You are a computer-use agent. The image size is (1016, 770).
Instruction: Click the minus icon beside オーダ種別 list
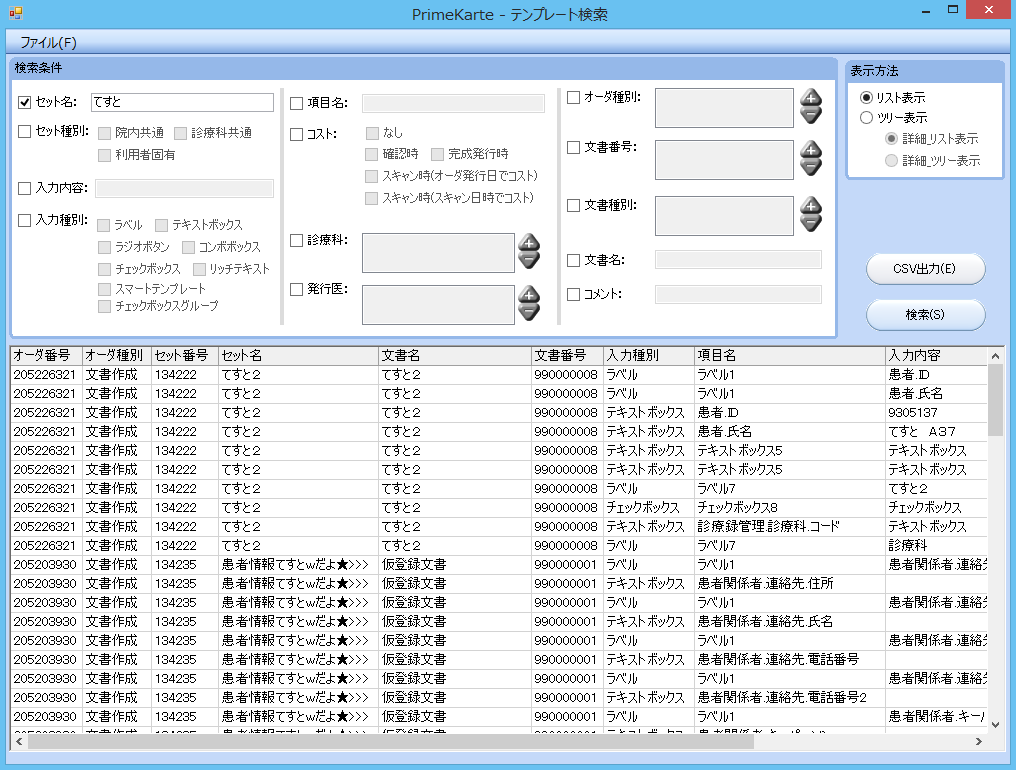tap(811, 115)
